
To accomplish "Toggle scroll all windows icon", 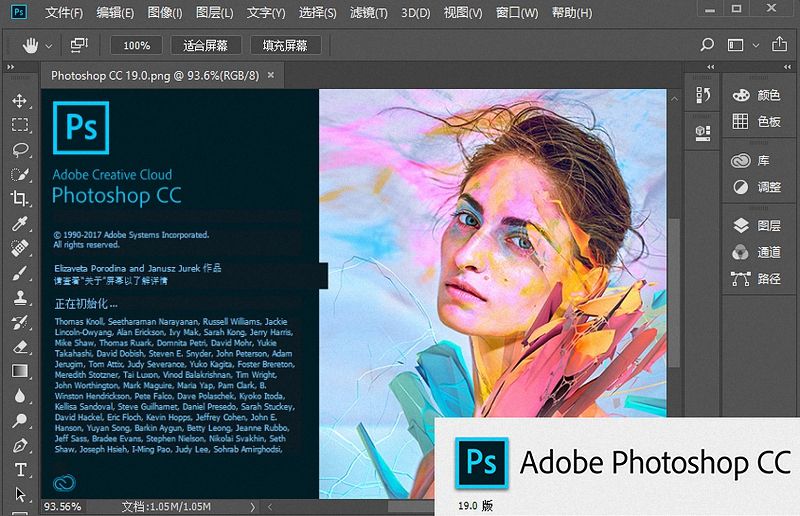I will (79, 45).
